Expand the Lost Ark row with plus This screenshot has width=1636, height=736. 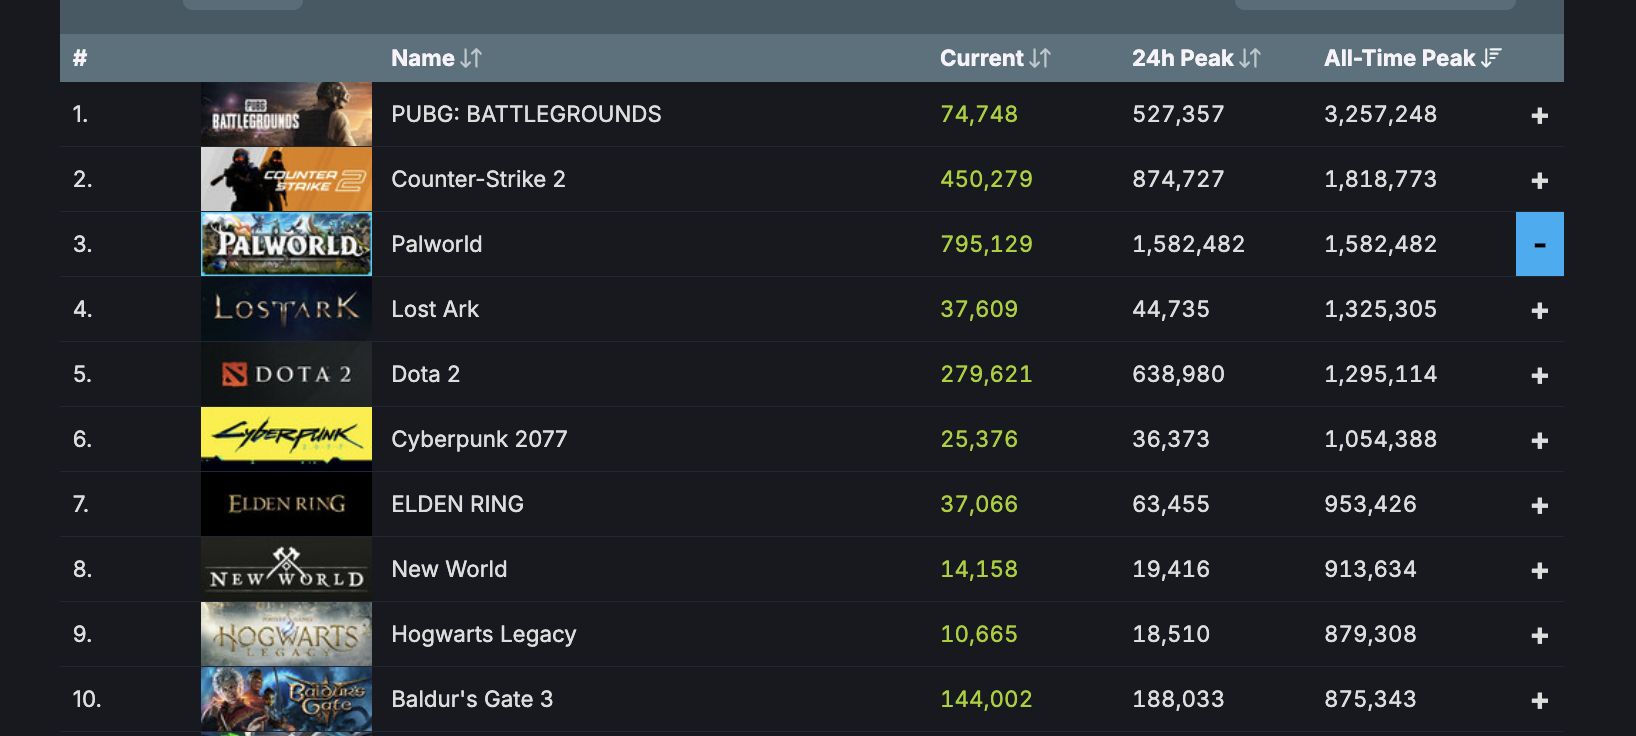(x=1540, y=310)
